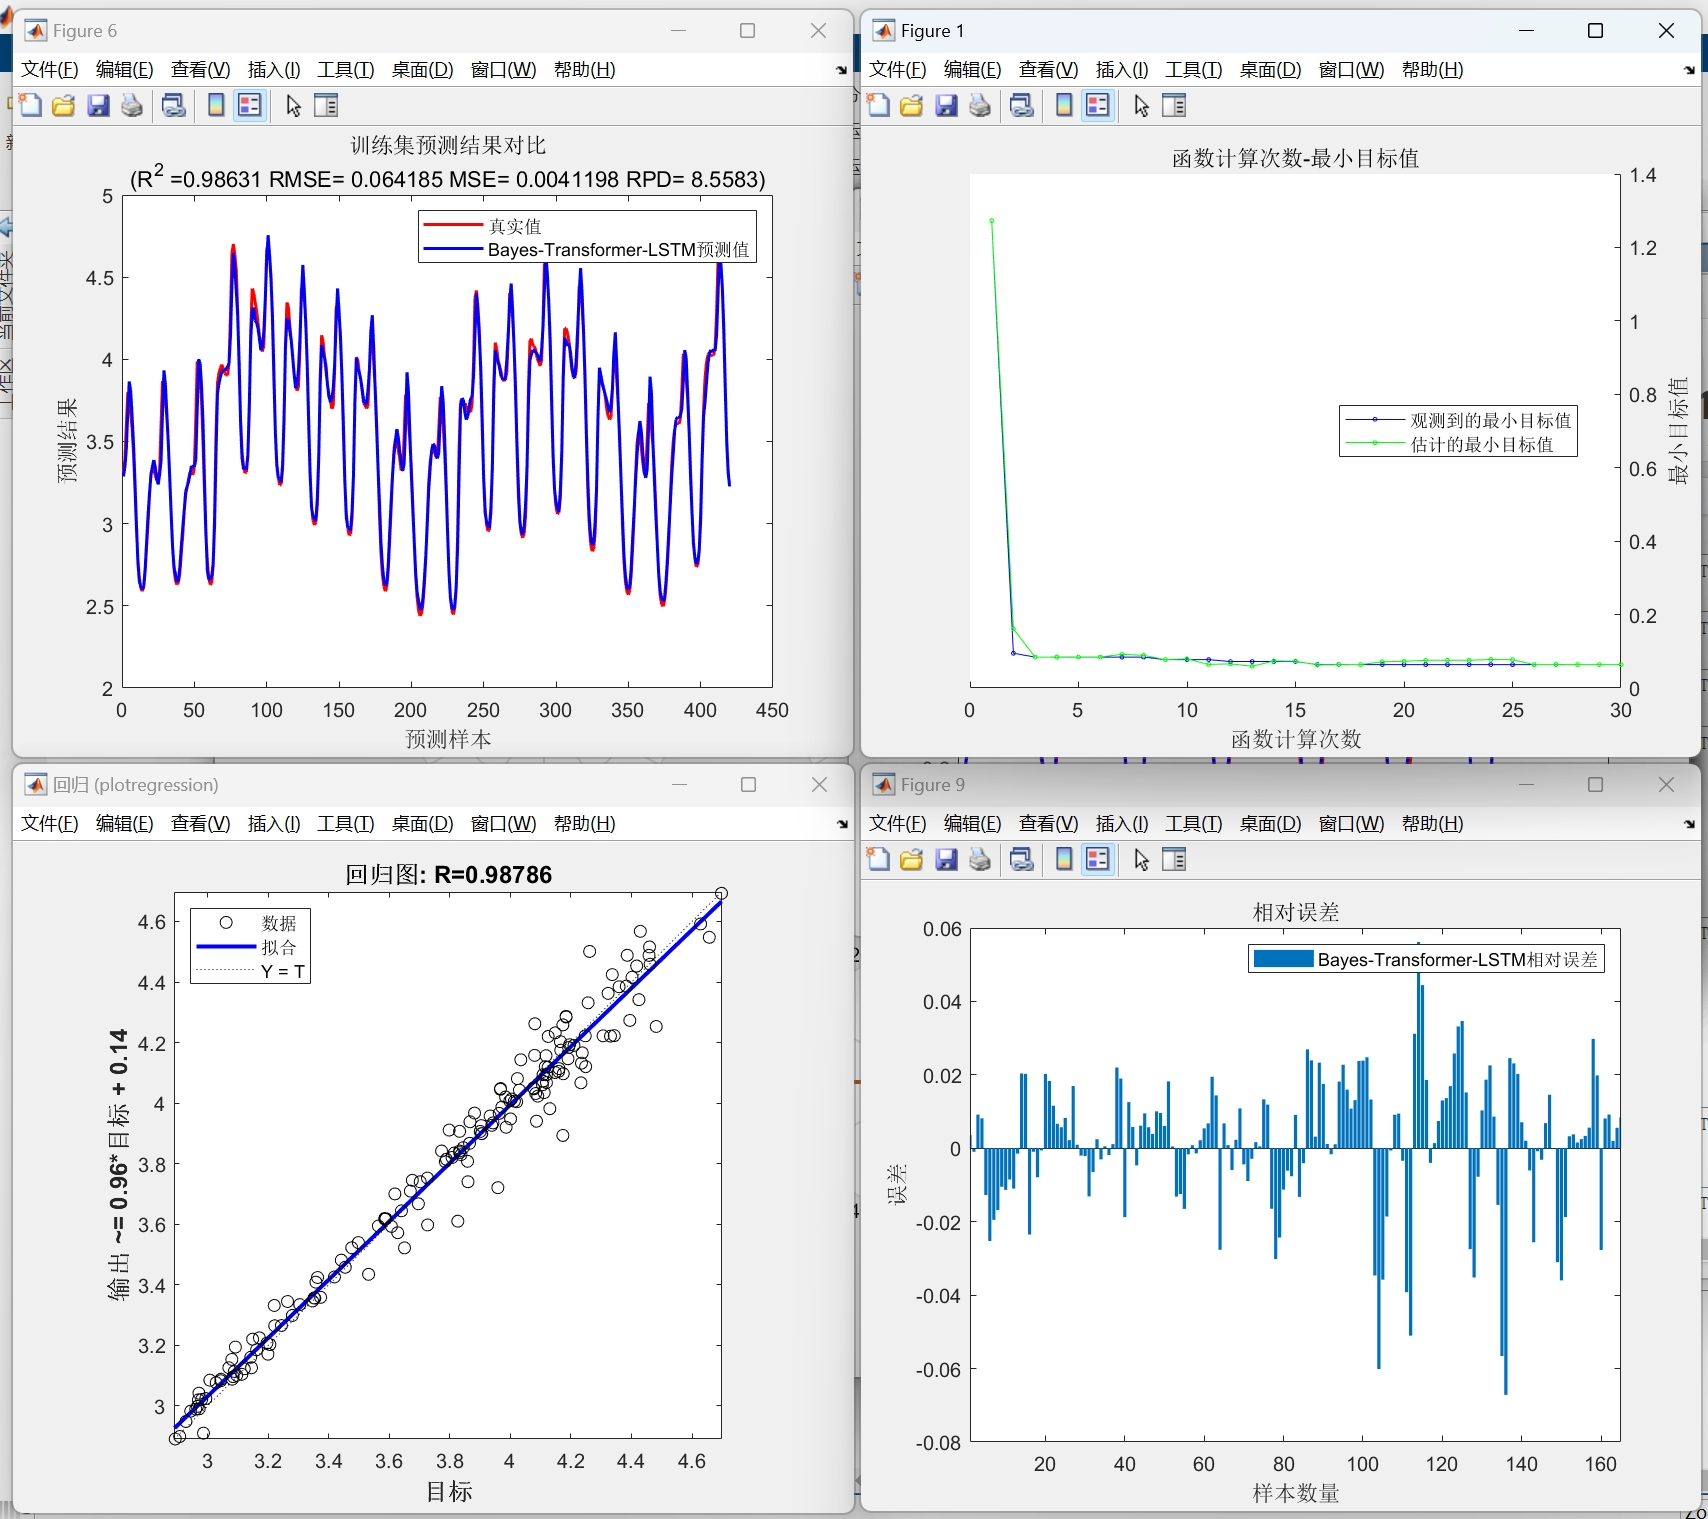Image resolution: width=1708 pixels, height=1519 pixels.
Task: Minimize the Figure 1 window
Action: pyautogui.click(x=1526, y=31)
